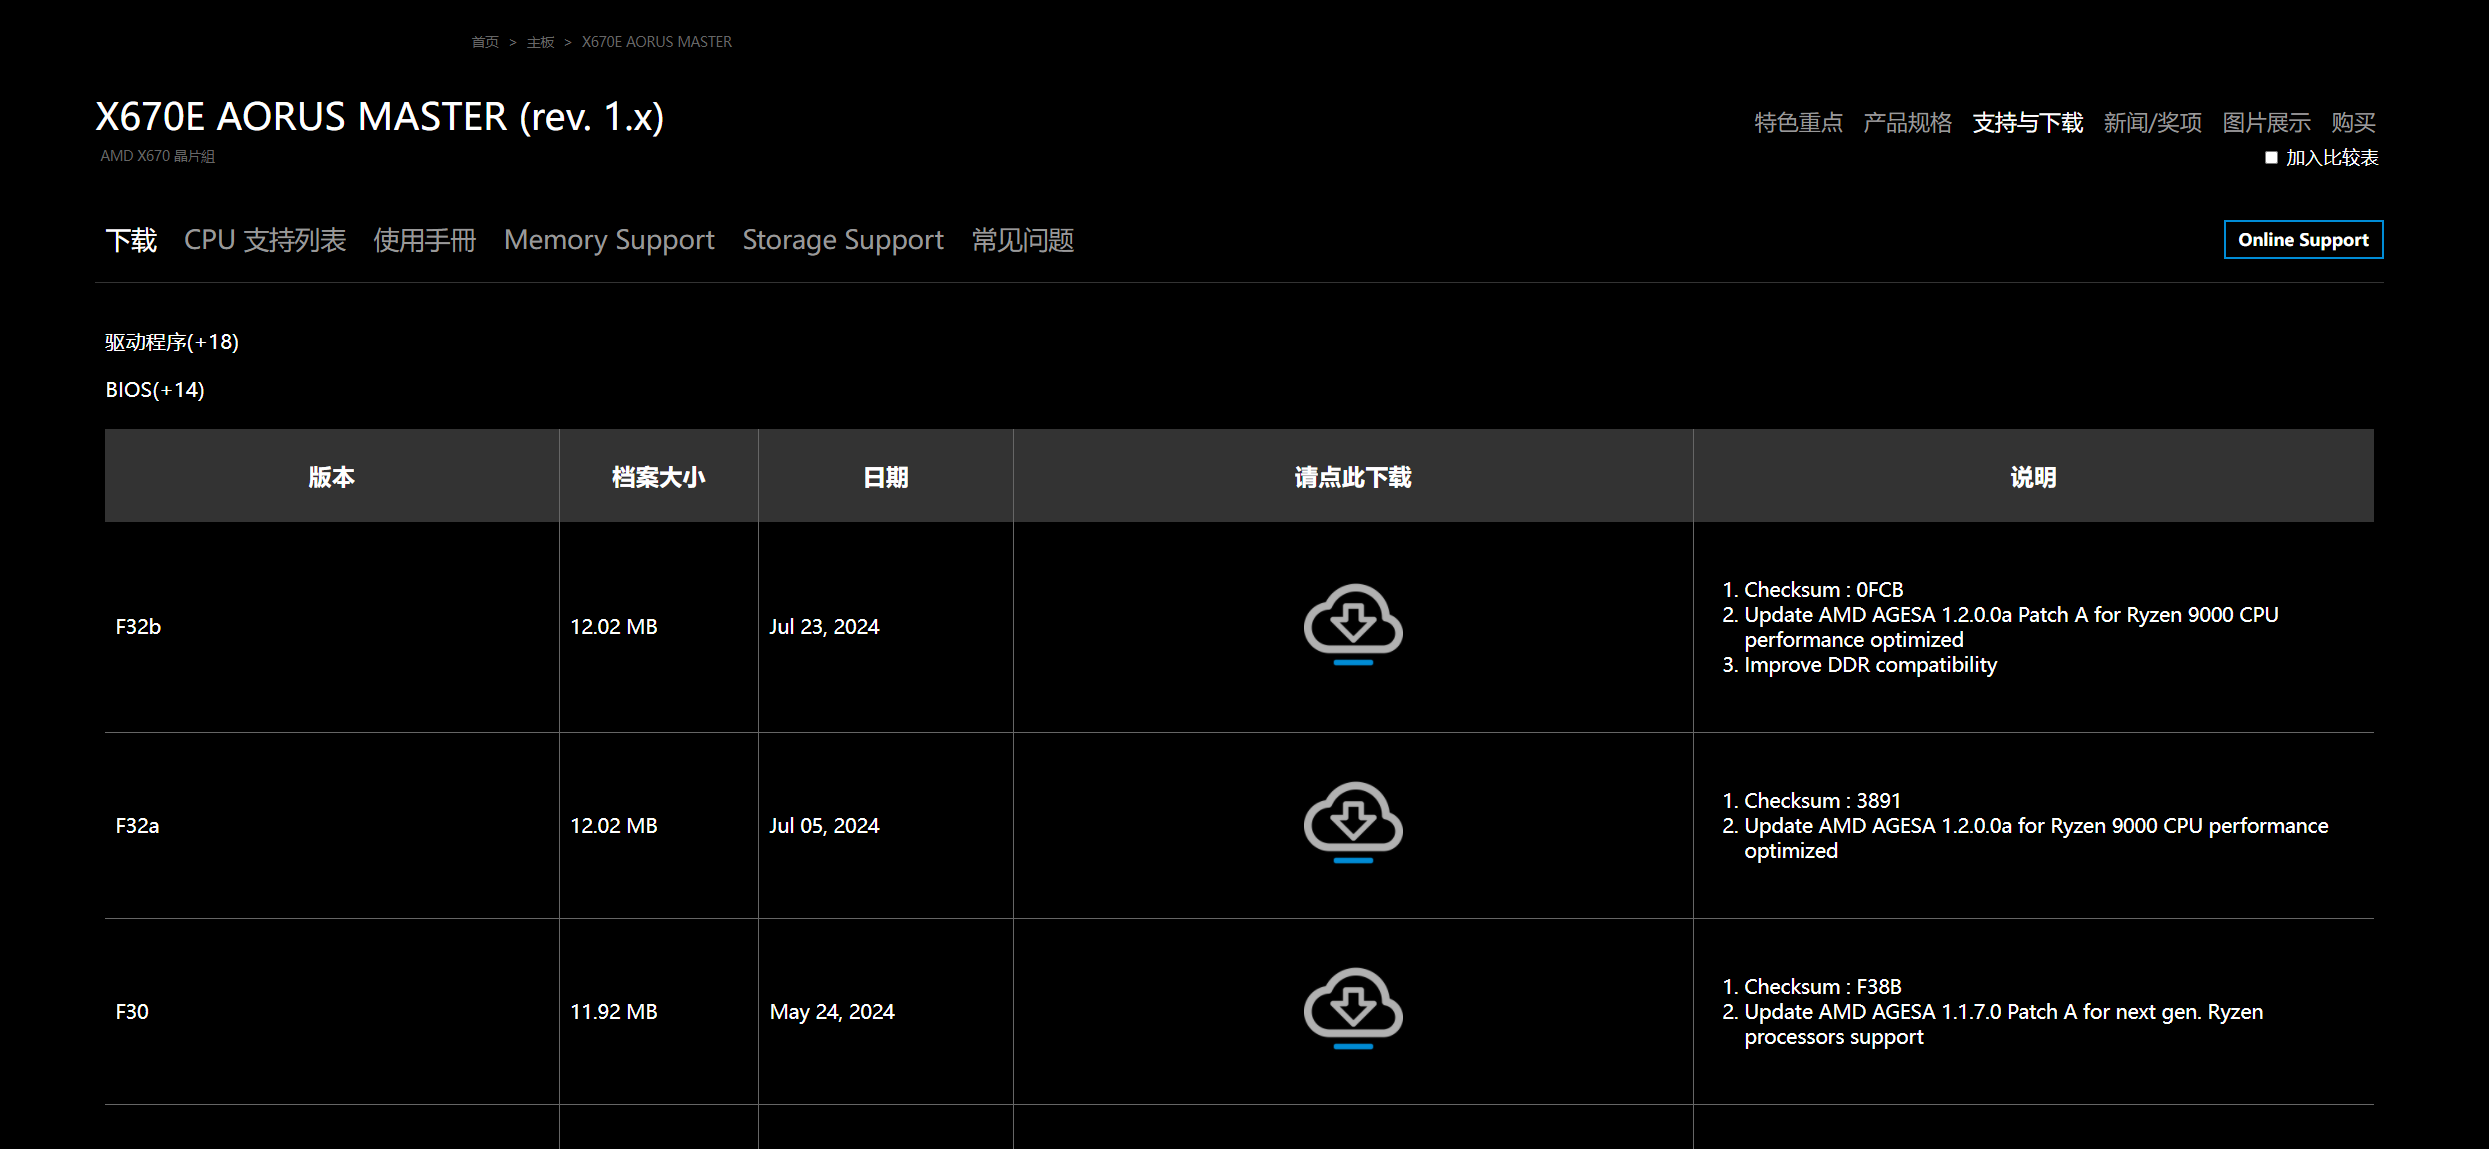This screenshot has width=2489, height=1149.
Task: Click Checksum : 0FCB description line
Action: pyautogui.click(x=1823, y=590)
